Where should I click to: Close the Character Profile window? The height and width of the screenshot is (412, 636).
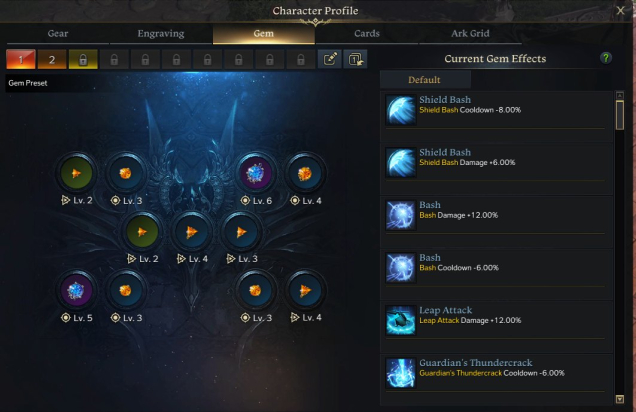coord(621,11)
